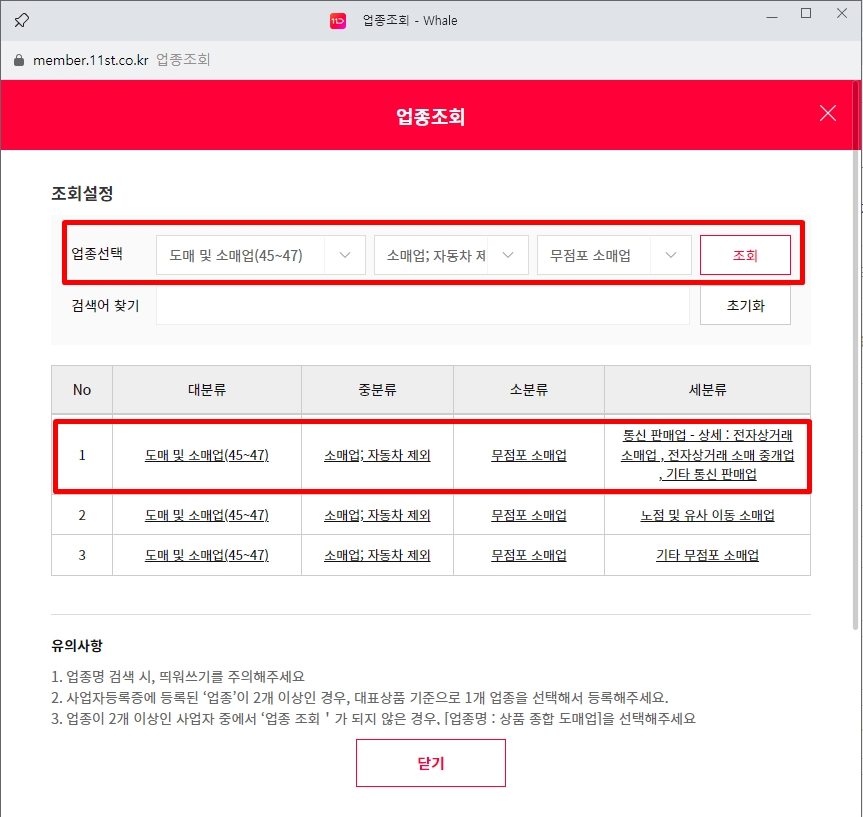Focus the 검색어 찾기 input field
Viewport: 863px width, 817px height.
click(423, 306)
